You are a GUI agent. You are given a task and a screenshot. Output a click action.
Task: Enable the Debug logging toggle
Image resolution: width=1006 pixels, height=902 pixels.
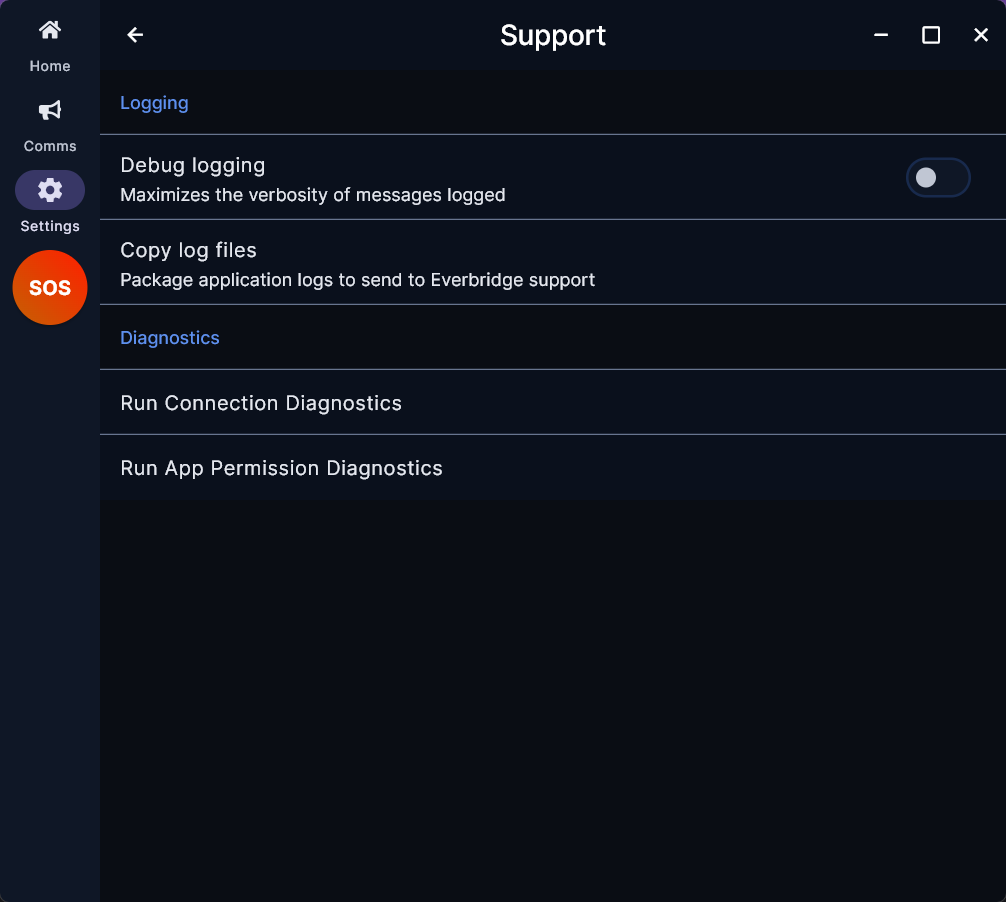937,178
